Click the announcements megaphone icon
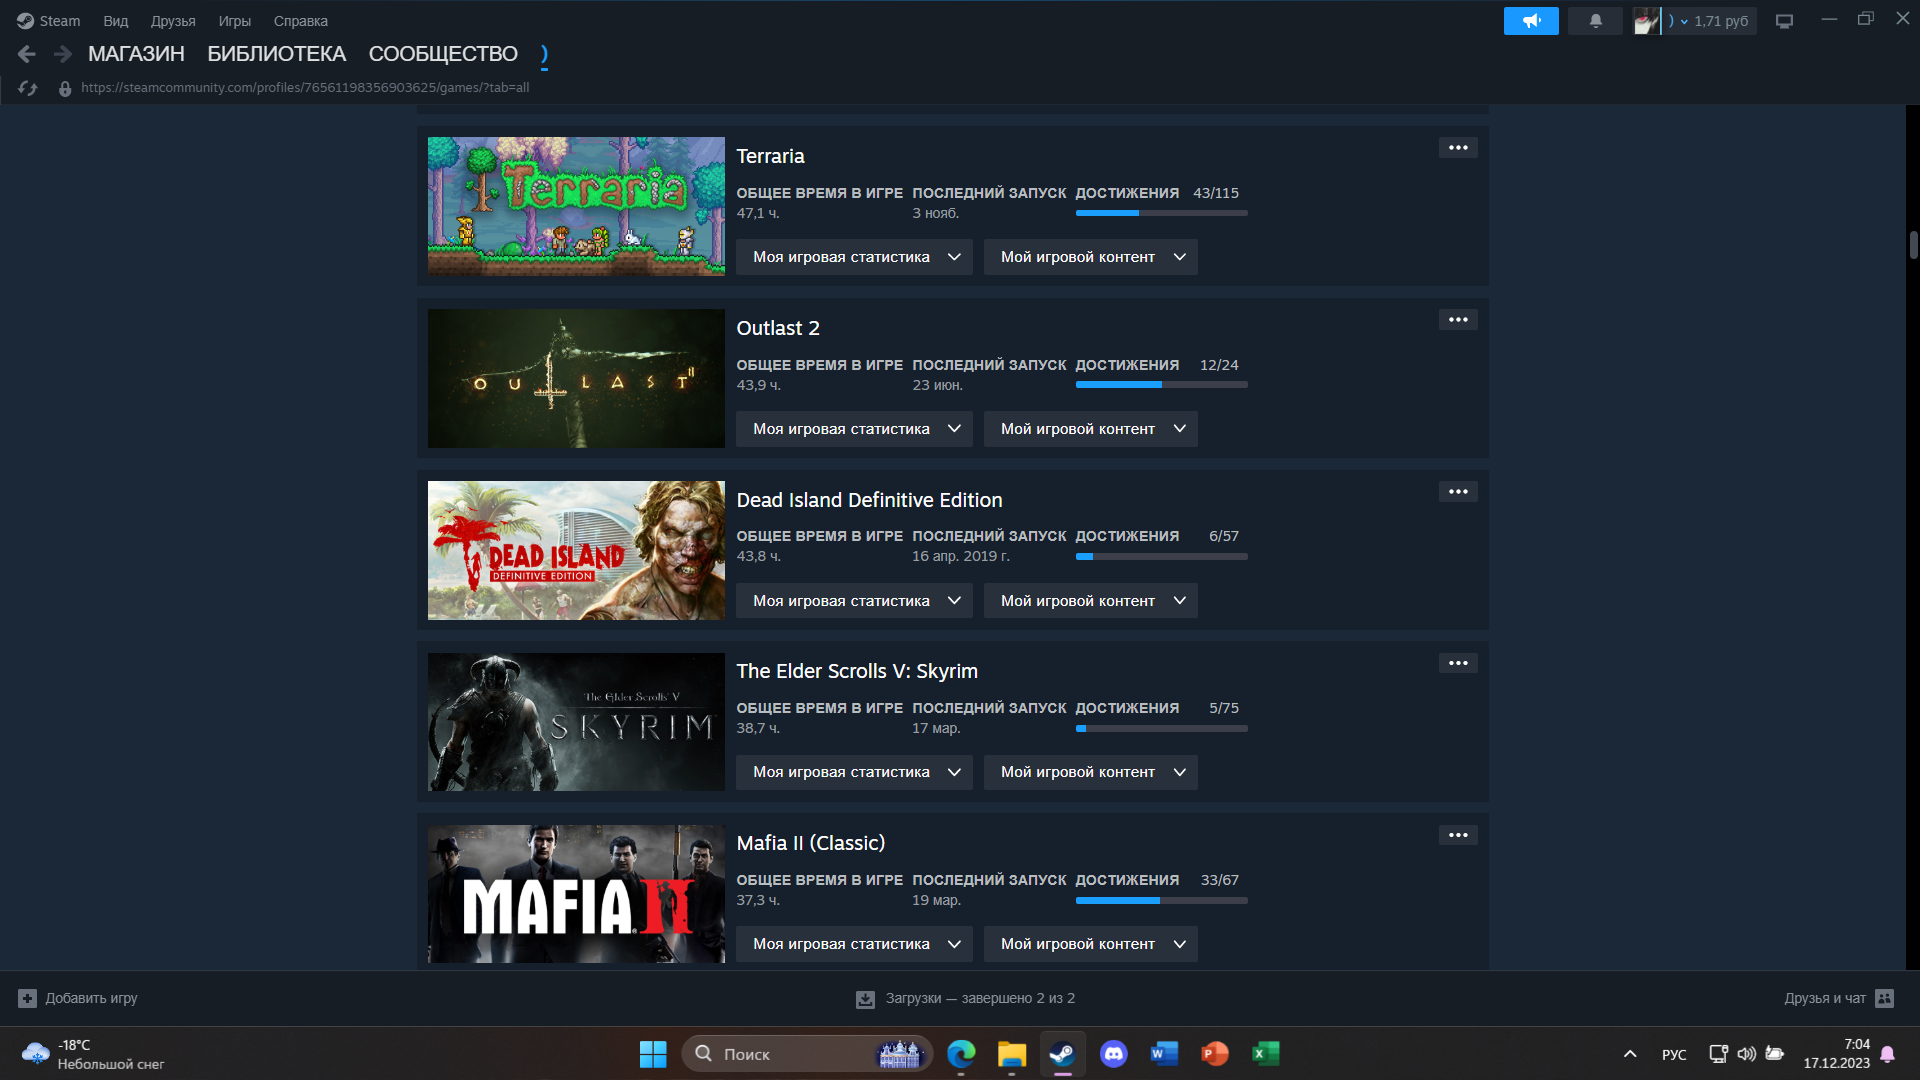The image size is (1920, 1080). pyautogui.click(x=1530, y=21)
